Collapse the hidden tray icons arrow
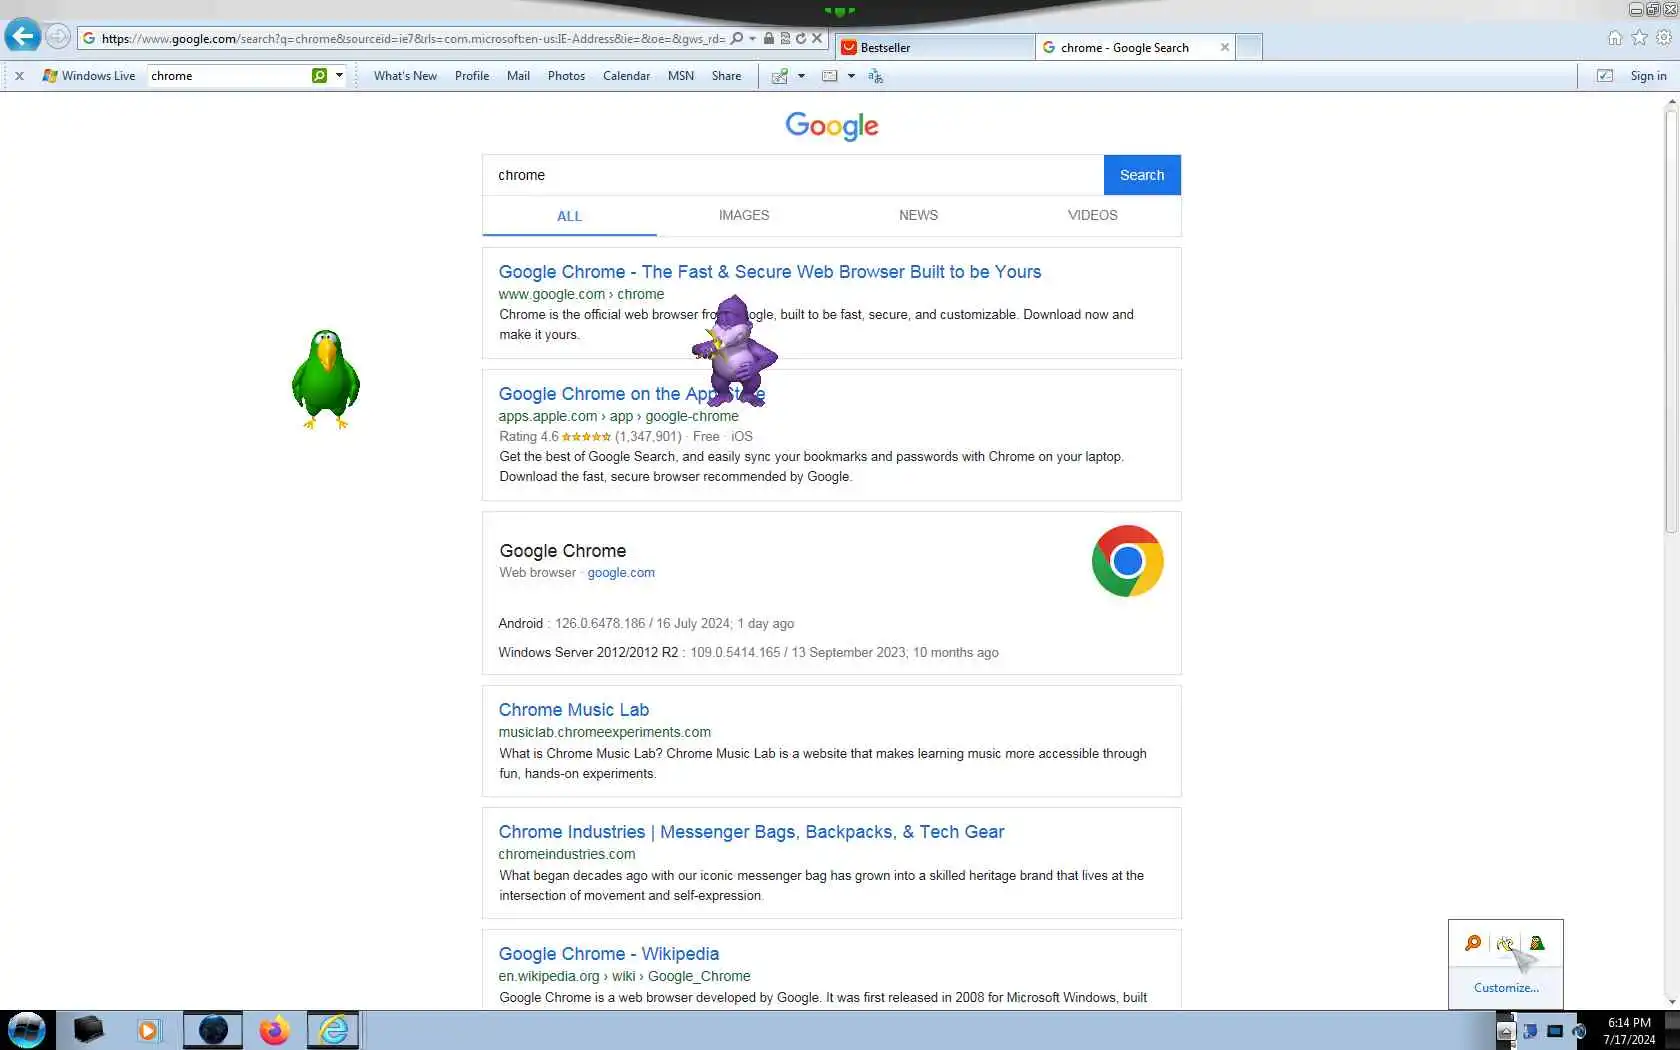Image resolution: width=1680 pixels, height=1050 pixels. [1505, 1031]
